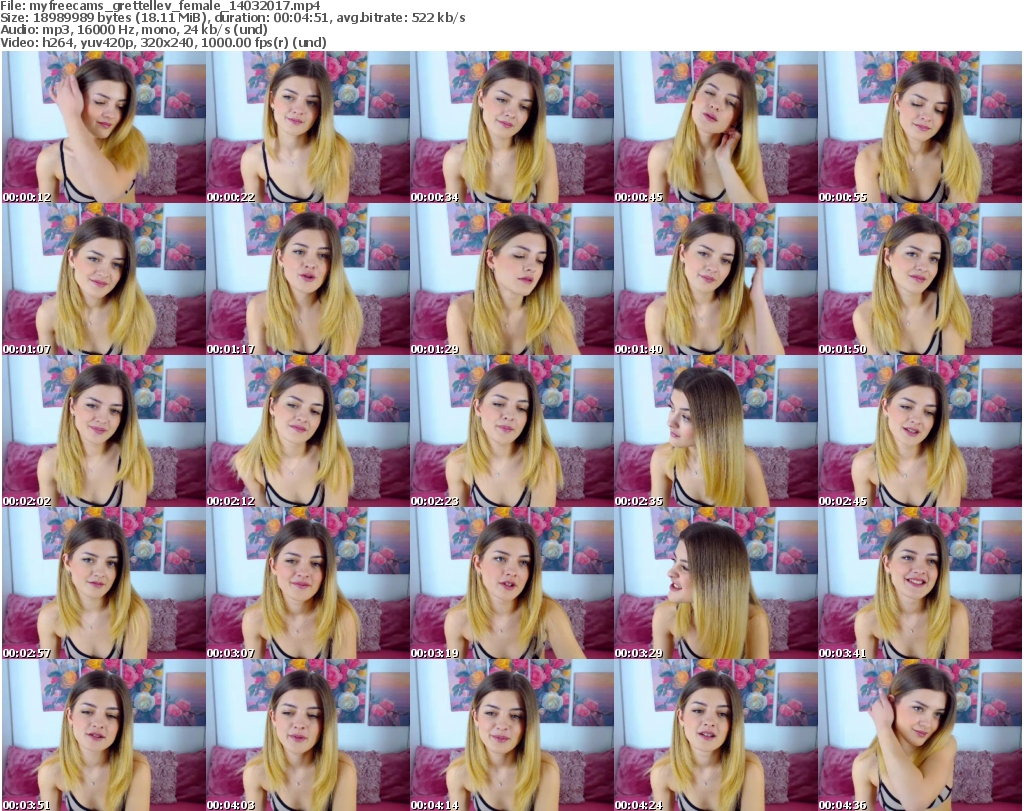Select the thumbnail frame at 00:01:29

click(512, 279)
